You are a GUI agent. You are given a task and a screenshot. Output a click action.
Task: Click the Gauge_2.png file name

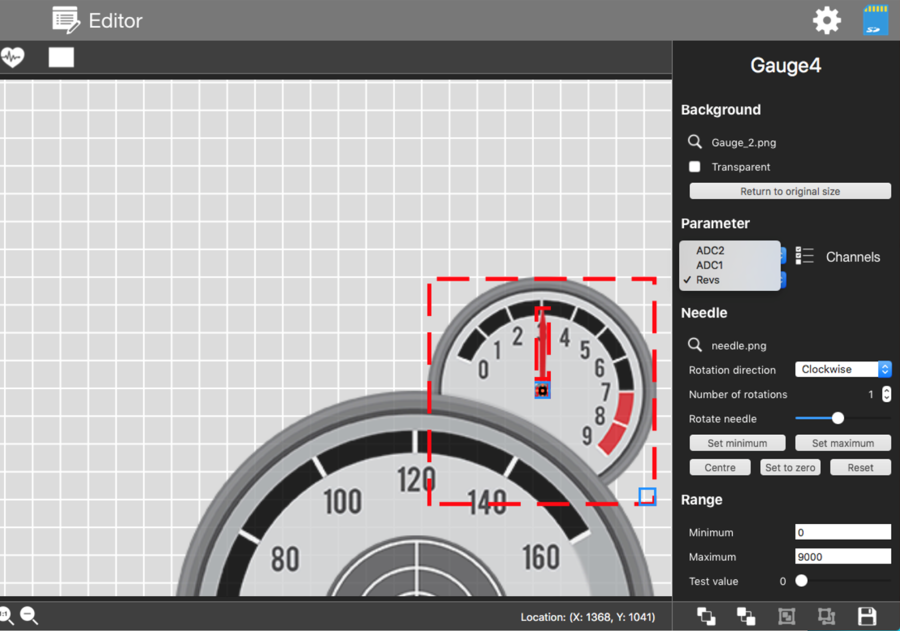point(743,142)
